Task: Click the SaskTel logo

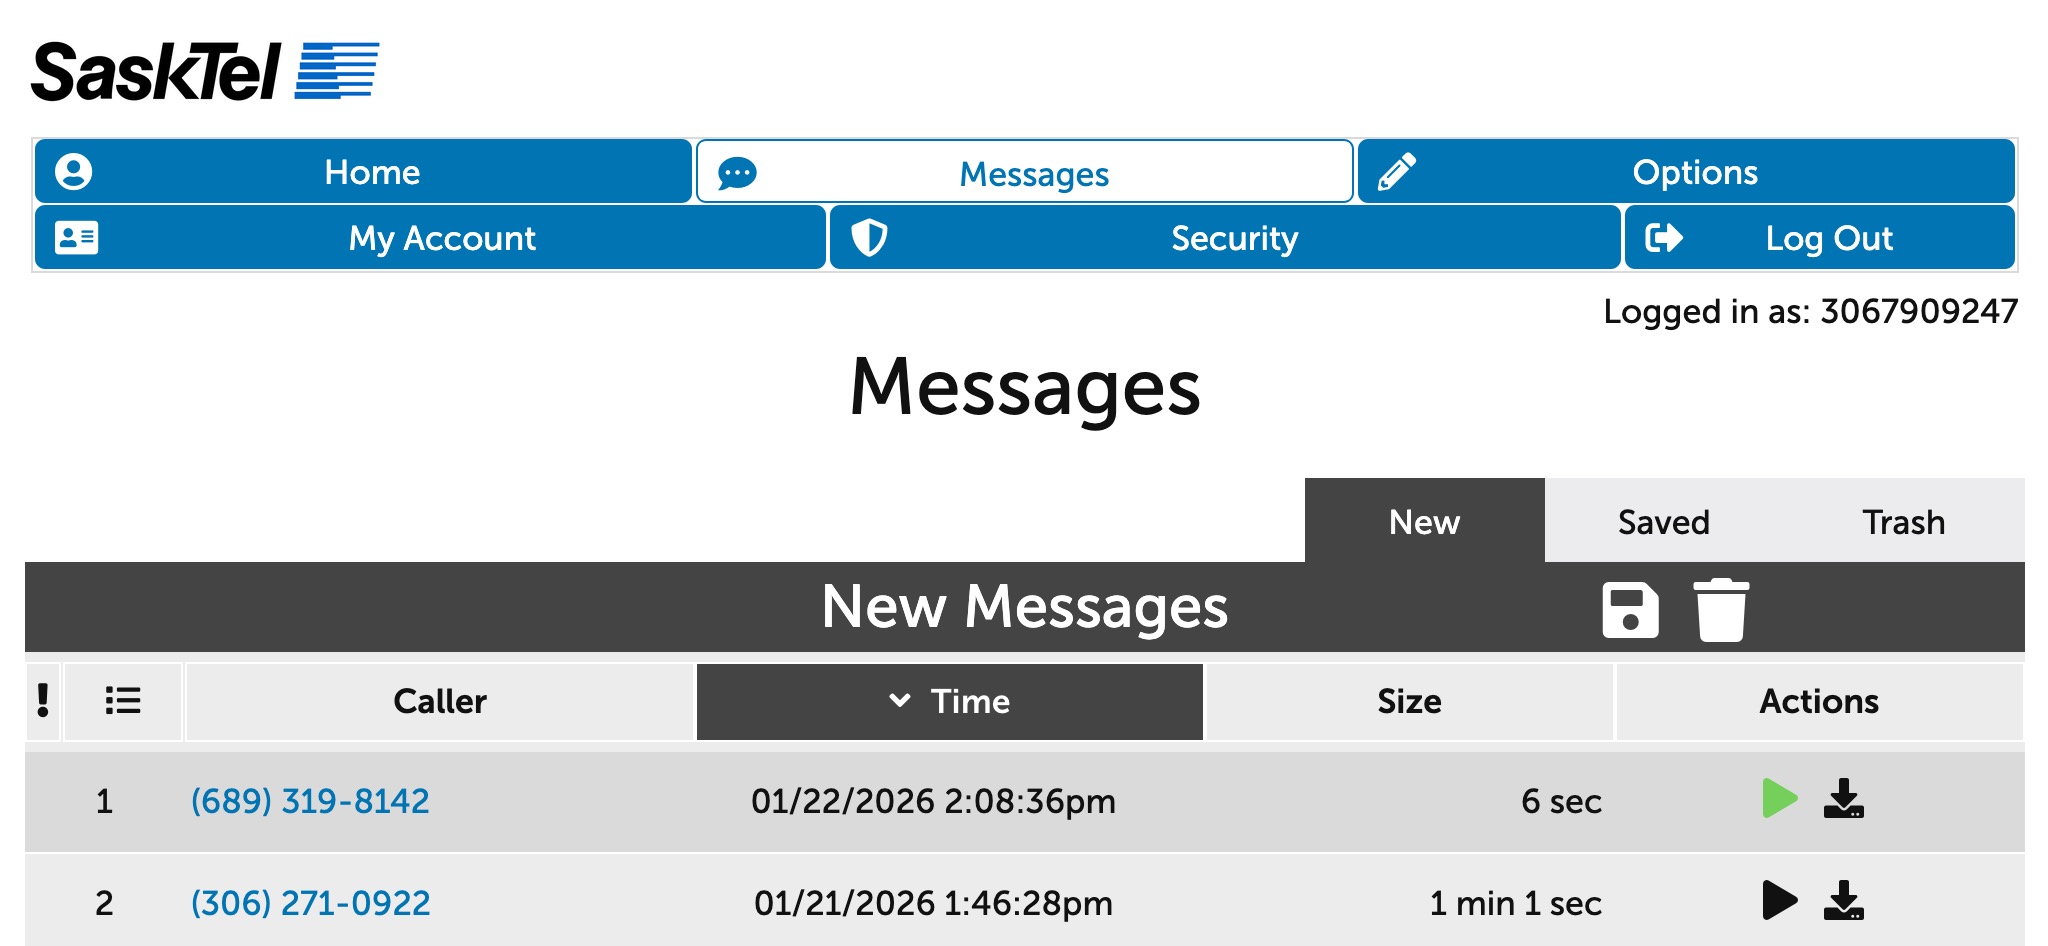Action: tap(205, 71)
